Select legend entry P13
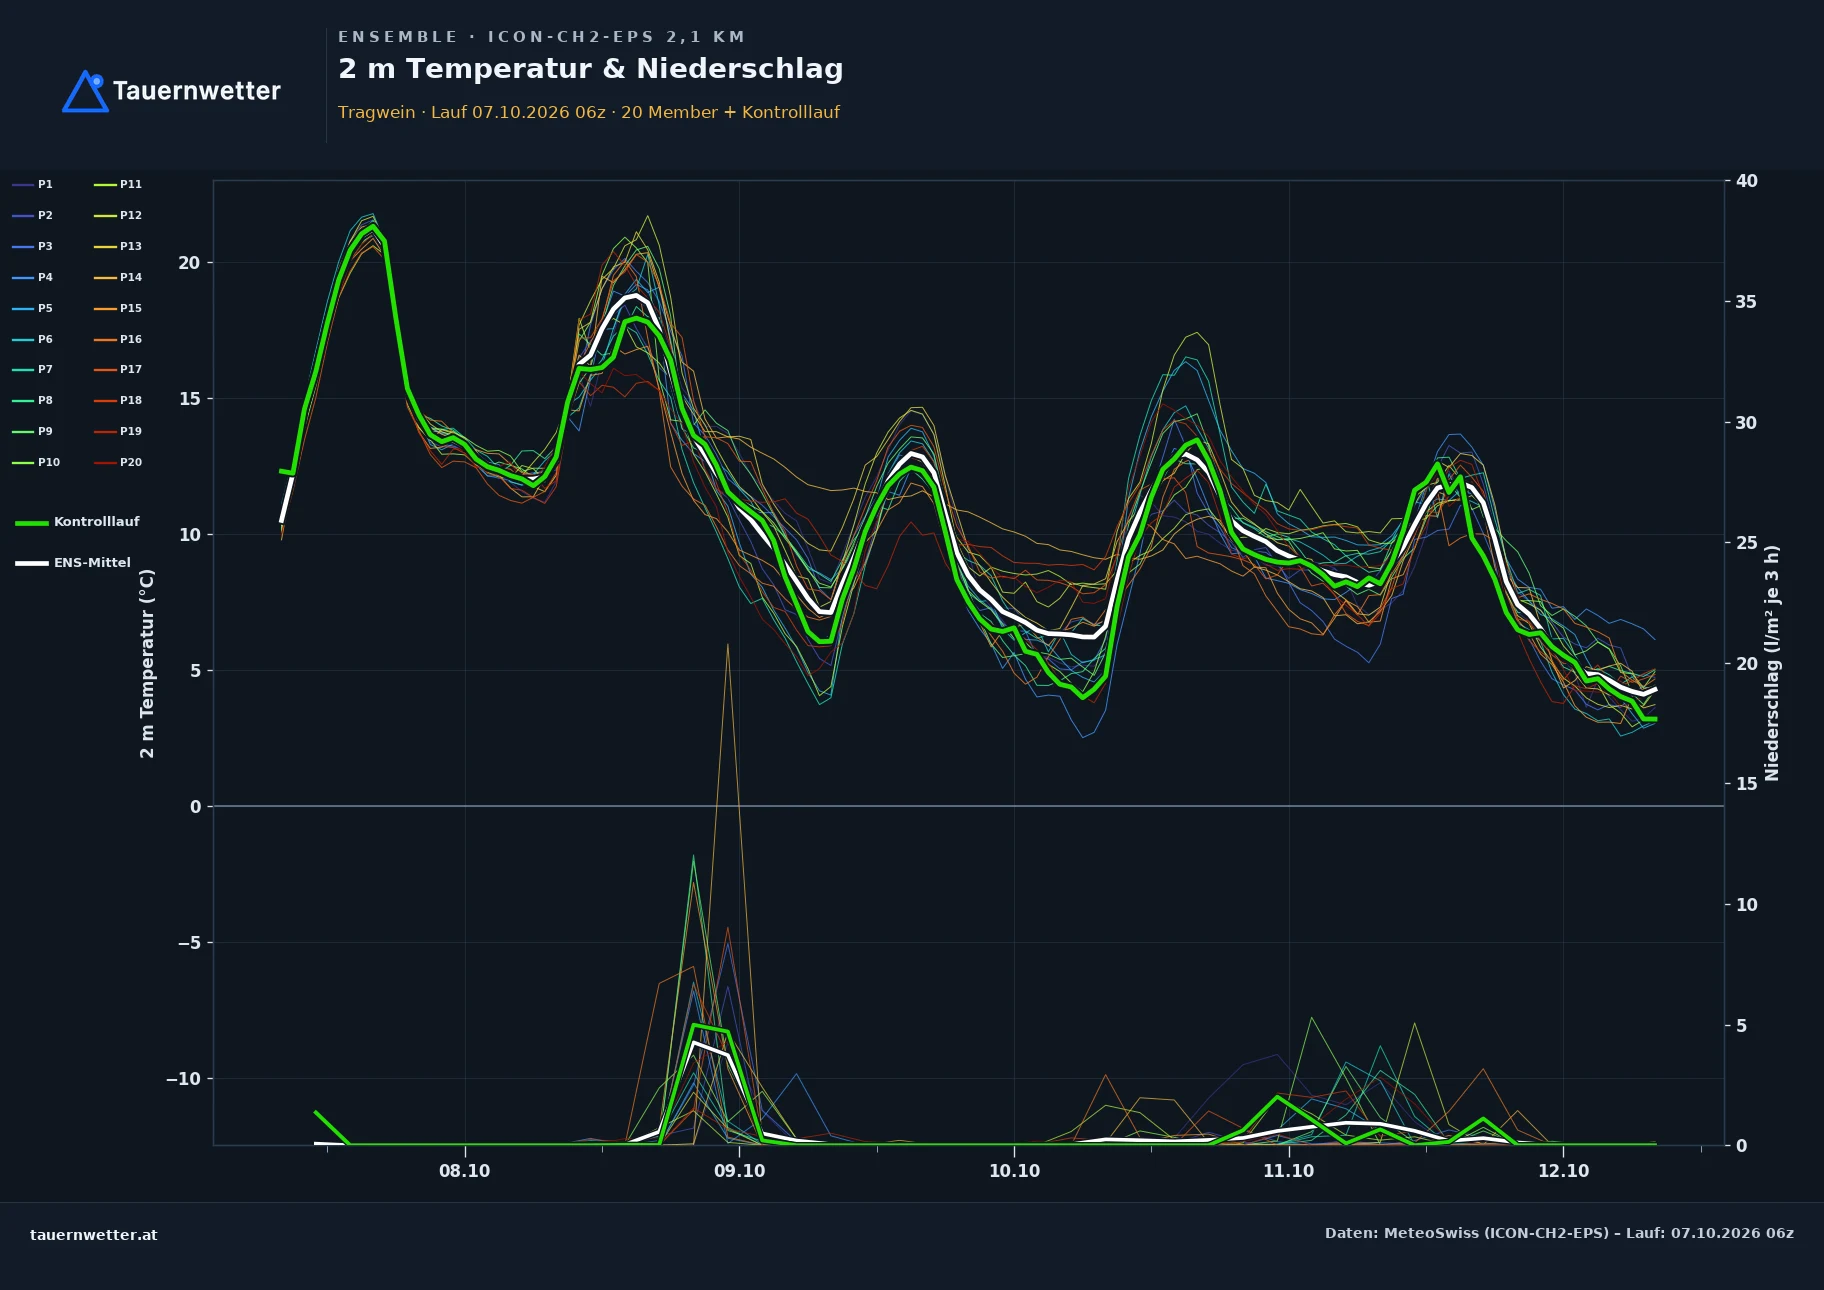The width and height of the screenshot is (1824, 1290). 118,246
